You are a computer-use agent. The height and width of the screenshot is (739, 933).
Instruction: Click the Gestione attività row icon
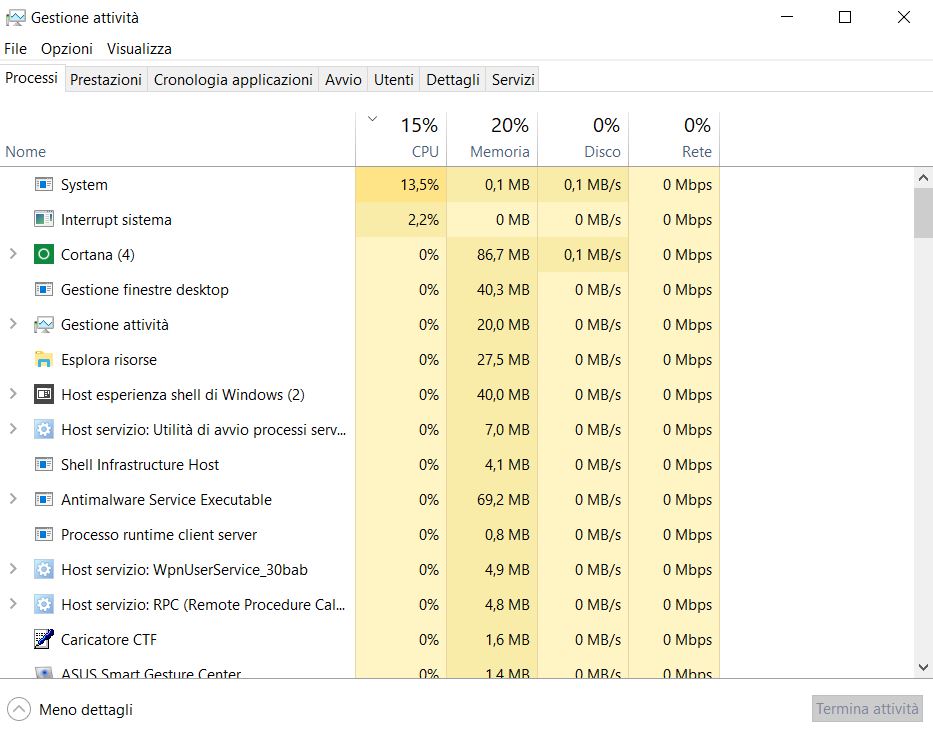pos(43,325)
